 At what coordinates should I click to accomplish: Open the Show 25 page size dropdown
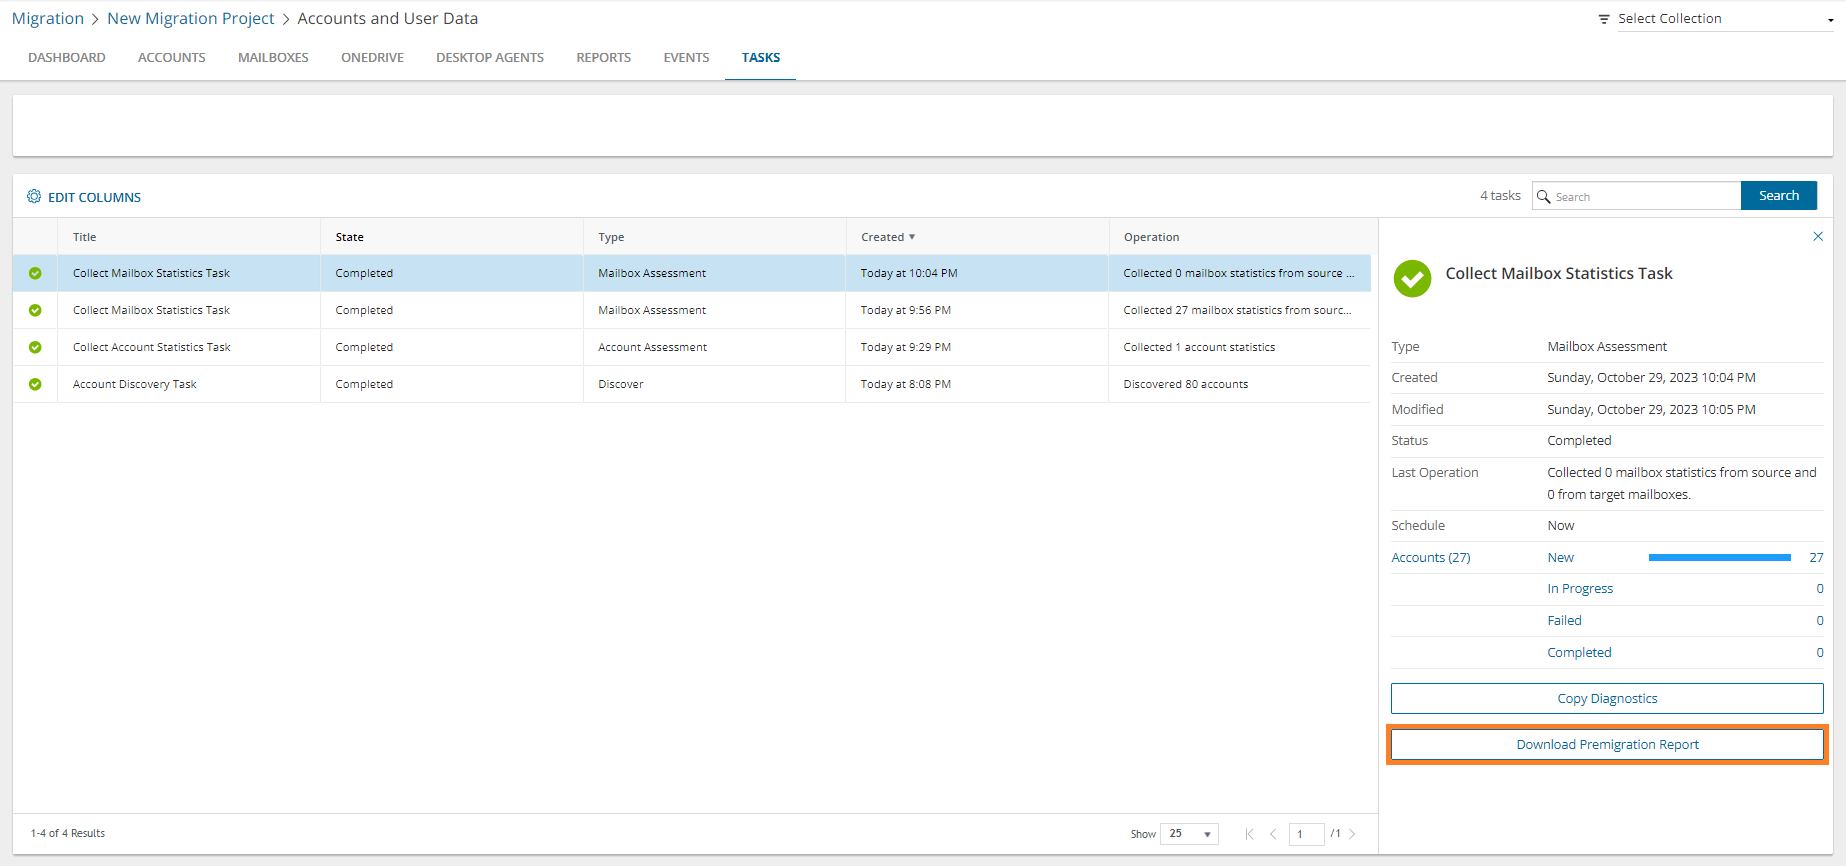[x=1189, y=834]
